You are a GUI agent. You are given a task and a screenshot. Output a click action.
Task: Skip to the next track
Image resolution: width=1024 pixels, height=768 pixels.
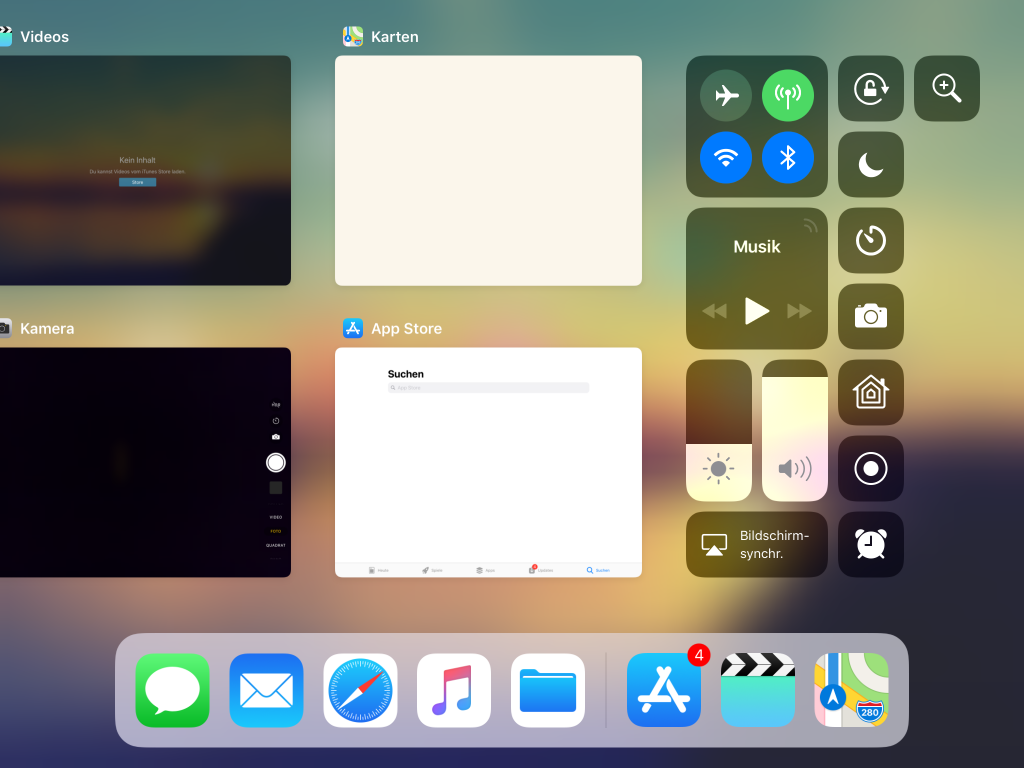799,310
